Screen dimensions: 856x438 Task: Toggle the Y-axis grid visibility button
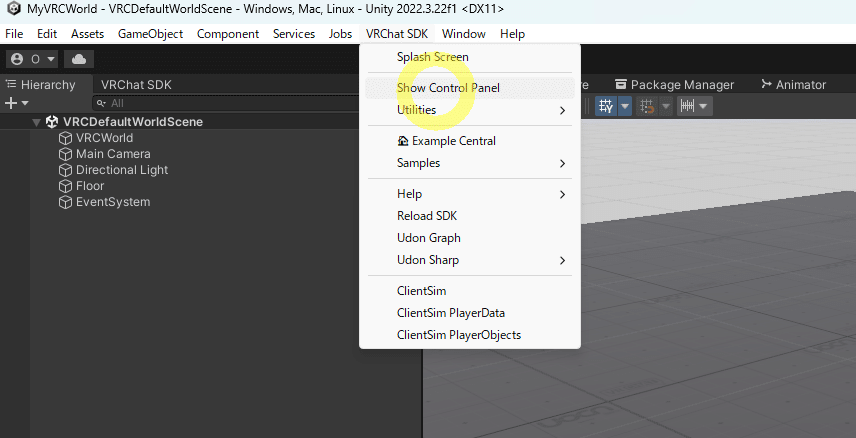(606, 106)
